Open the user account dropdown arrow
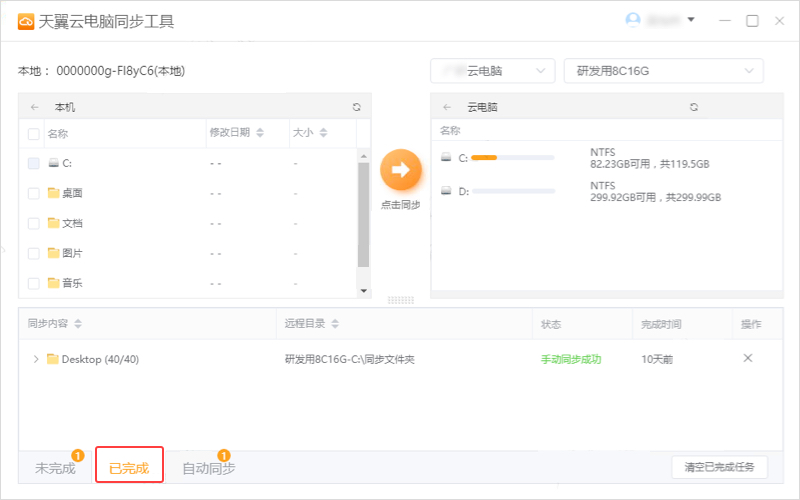The height and width of the screenshot is (500, 800). [691, 20]
